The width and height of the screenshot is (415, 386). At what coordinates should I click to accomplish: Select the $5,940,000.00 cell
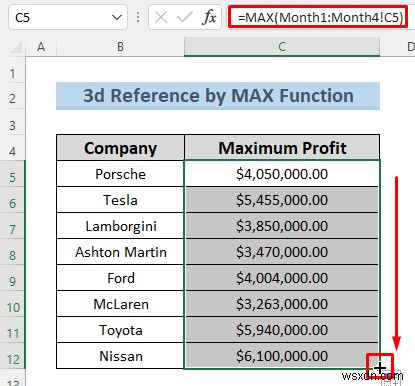click(x=282, y=330)
